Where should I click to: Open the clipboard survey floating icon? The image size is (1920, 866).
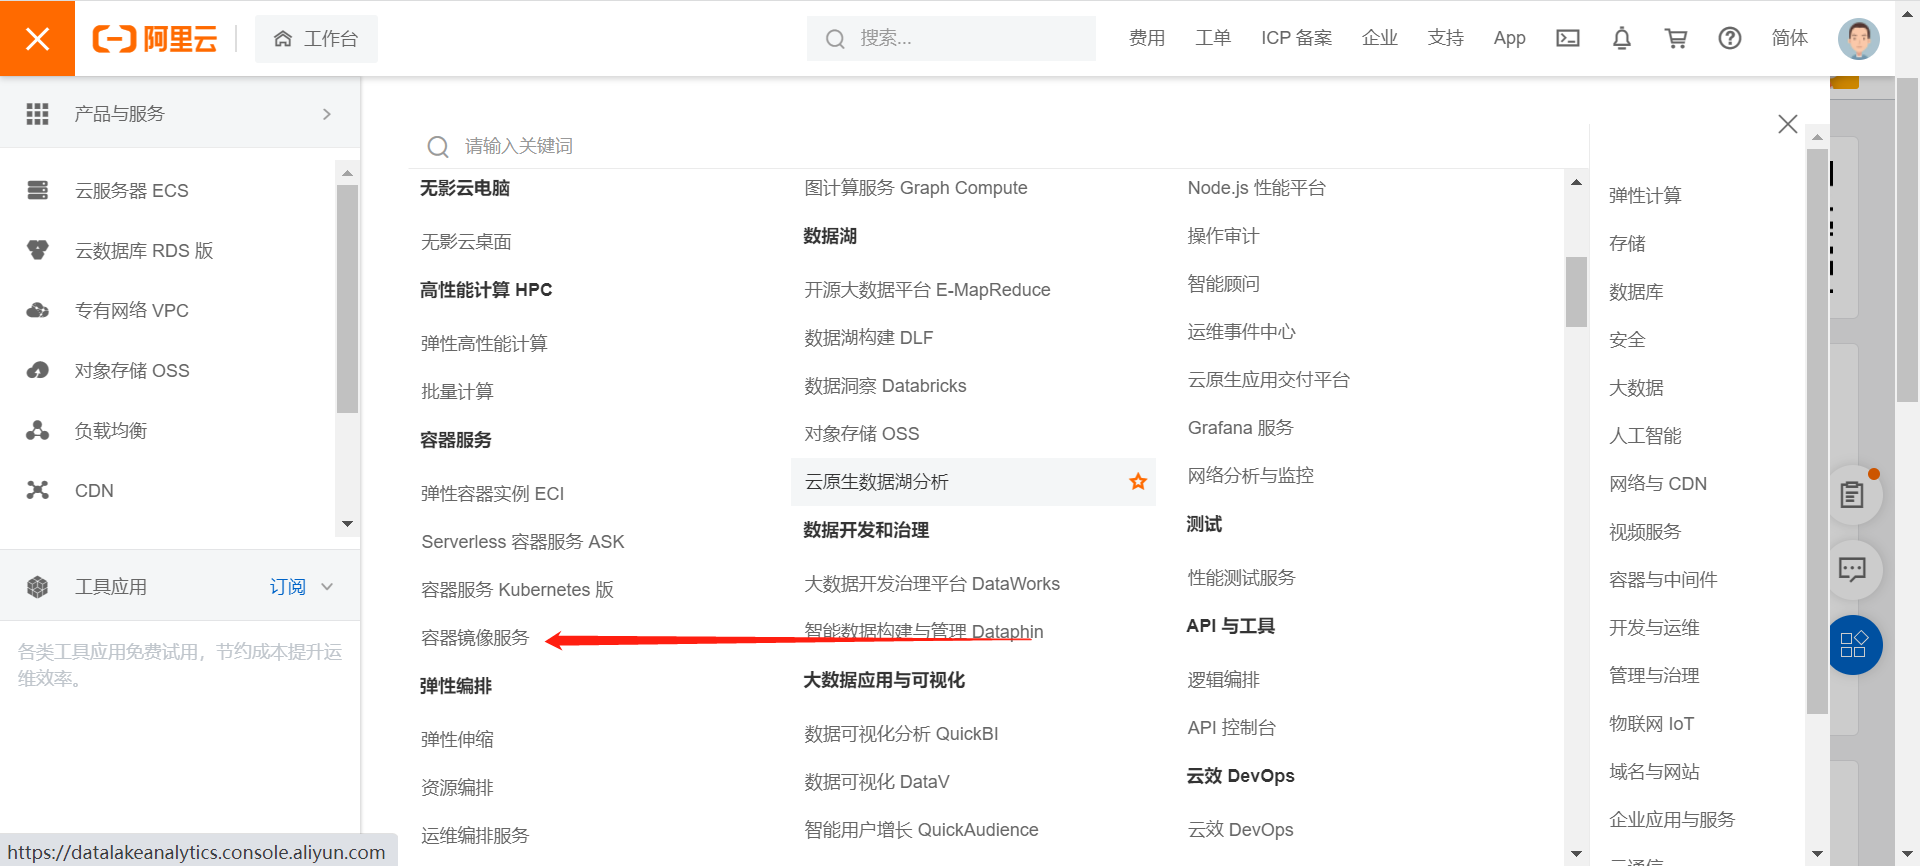coord(1852,494)
